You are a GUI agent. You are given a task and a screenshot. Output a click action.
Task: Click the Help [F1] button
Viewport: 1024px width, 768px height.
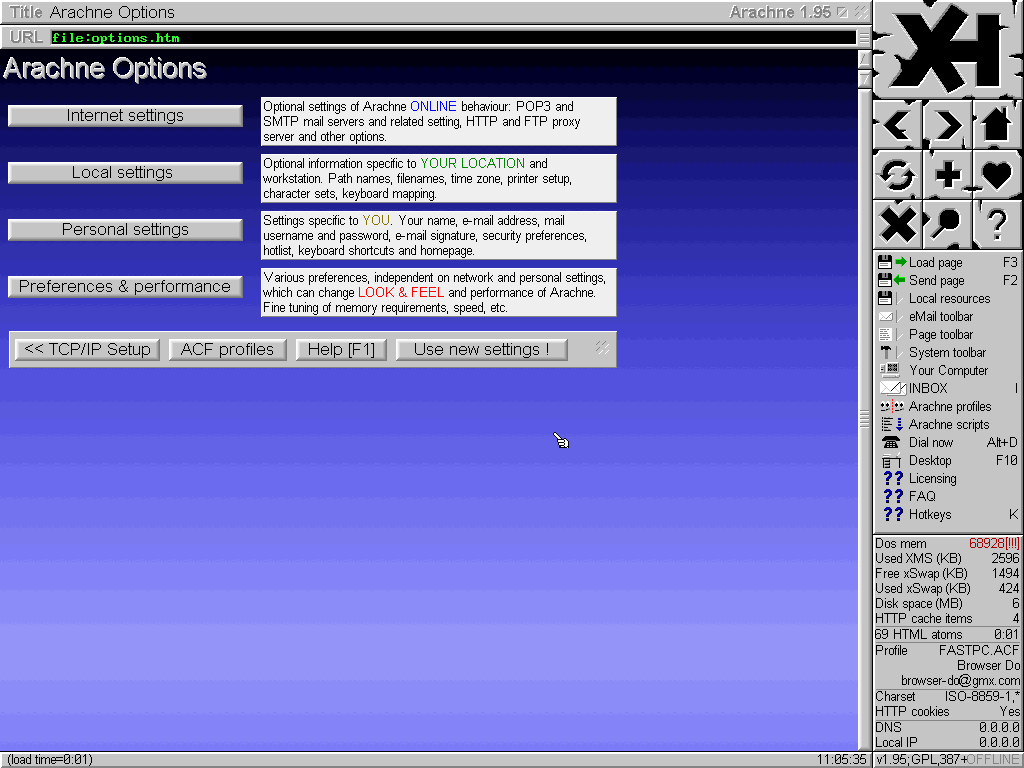(x=341, y=349)
